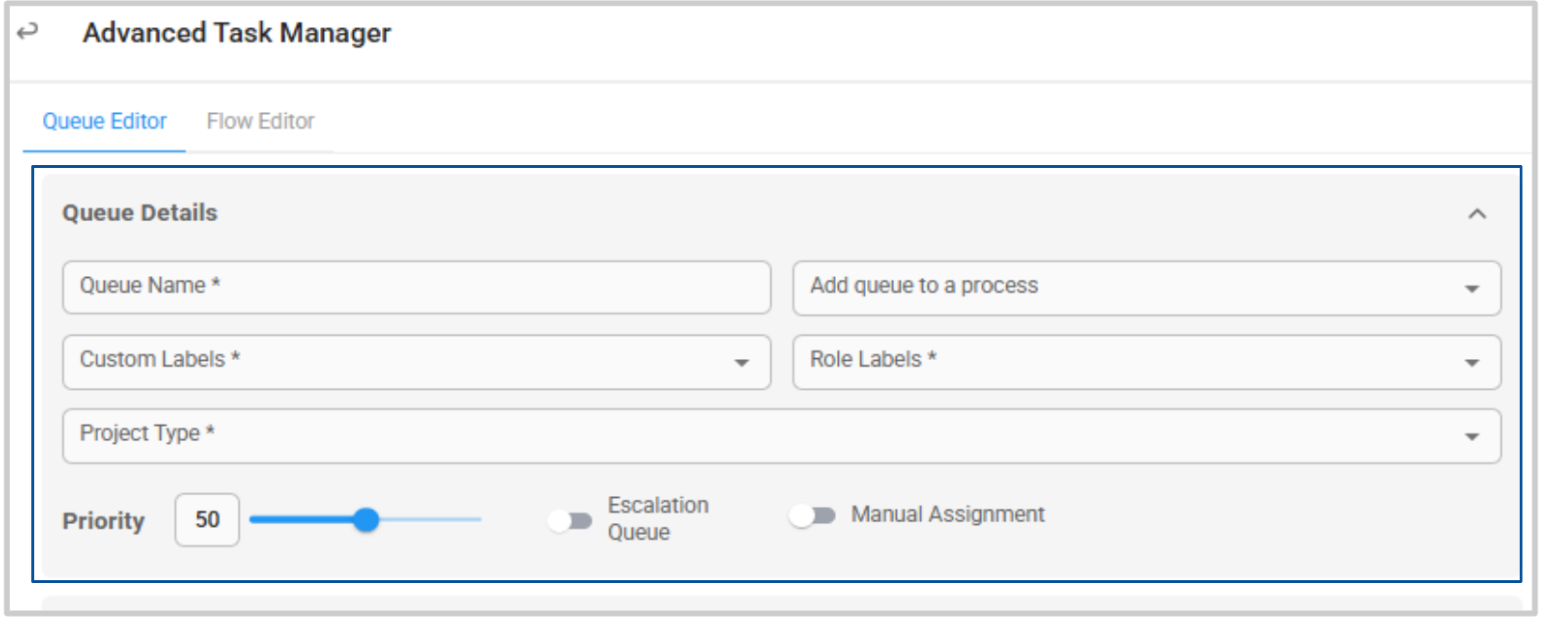The height and width of the screenshot is (618, 1541).
Task: Open dropdown via the 'Custom Labels *' placeholder text
Action: coord(160,359)
